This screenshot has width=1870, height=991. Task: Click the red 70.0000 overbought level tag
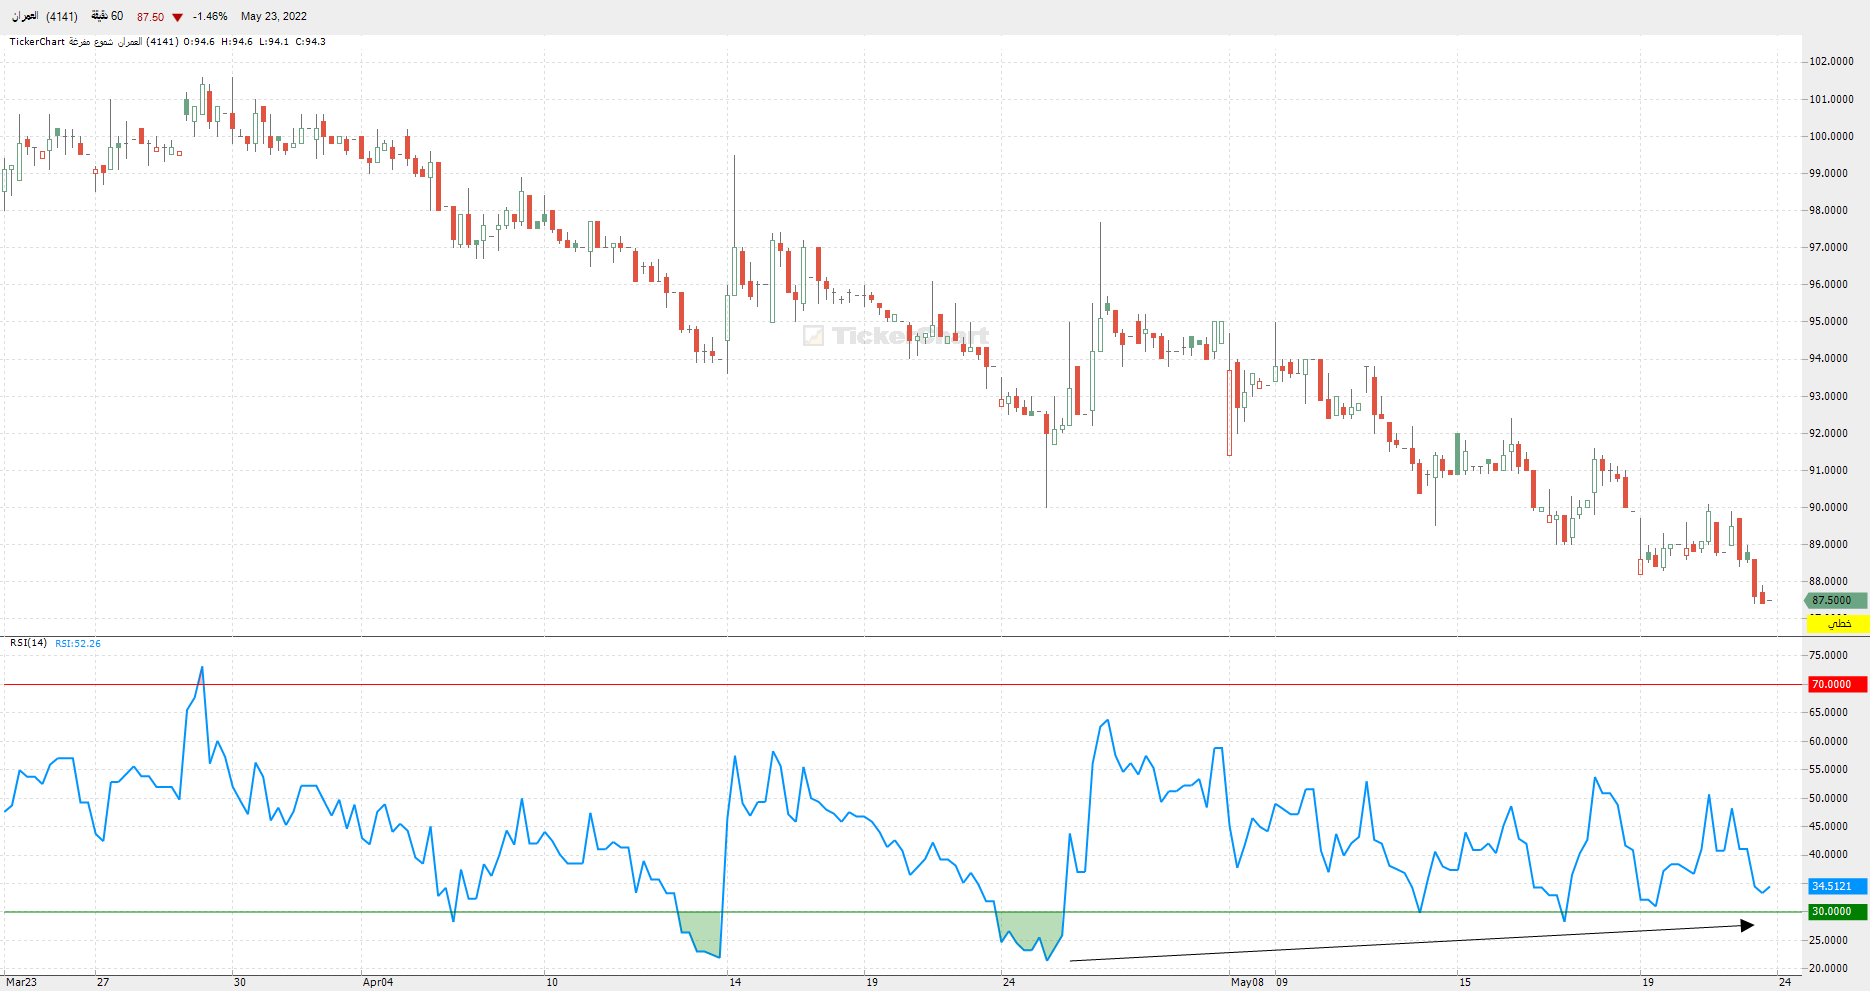[x=1836, y=684]
